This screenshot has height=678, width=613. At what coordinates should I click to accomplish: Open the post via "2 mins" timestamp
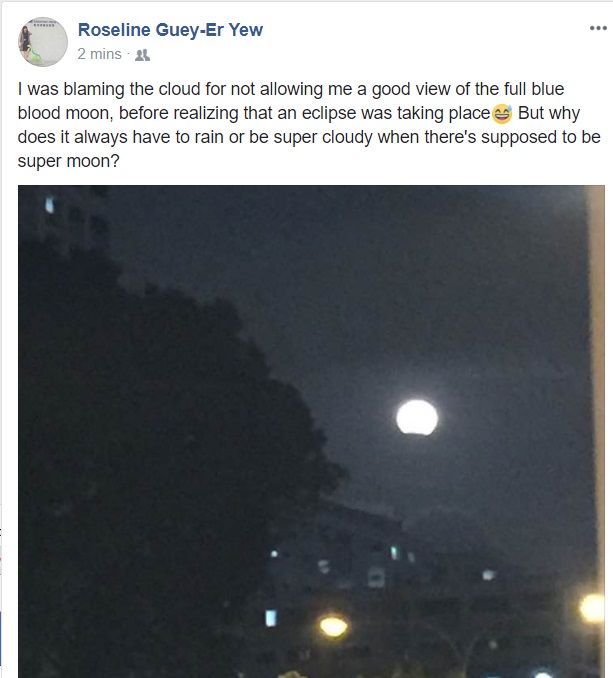pyautogui.click(x=99, y=55)
